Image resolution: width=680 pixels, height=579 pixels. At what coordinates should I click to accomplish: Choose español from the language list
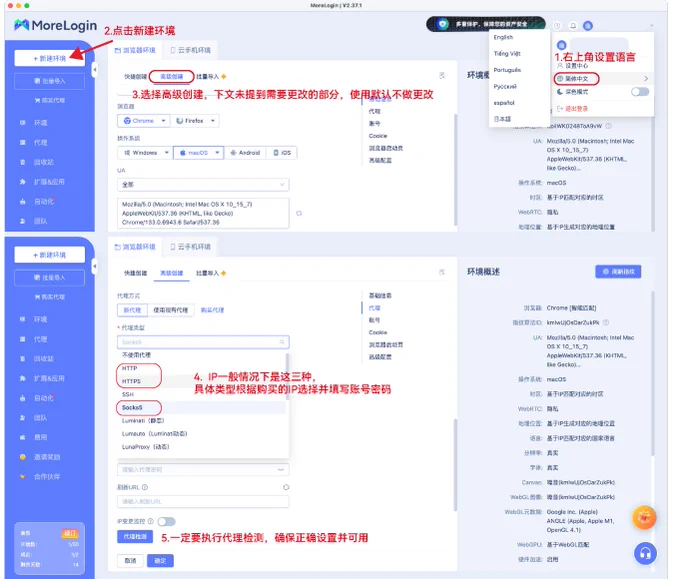click(504, 103)
